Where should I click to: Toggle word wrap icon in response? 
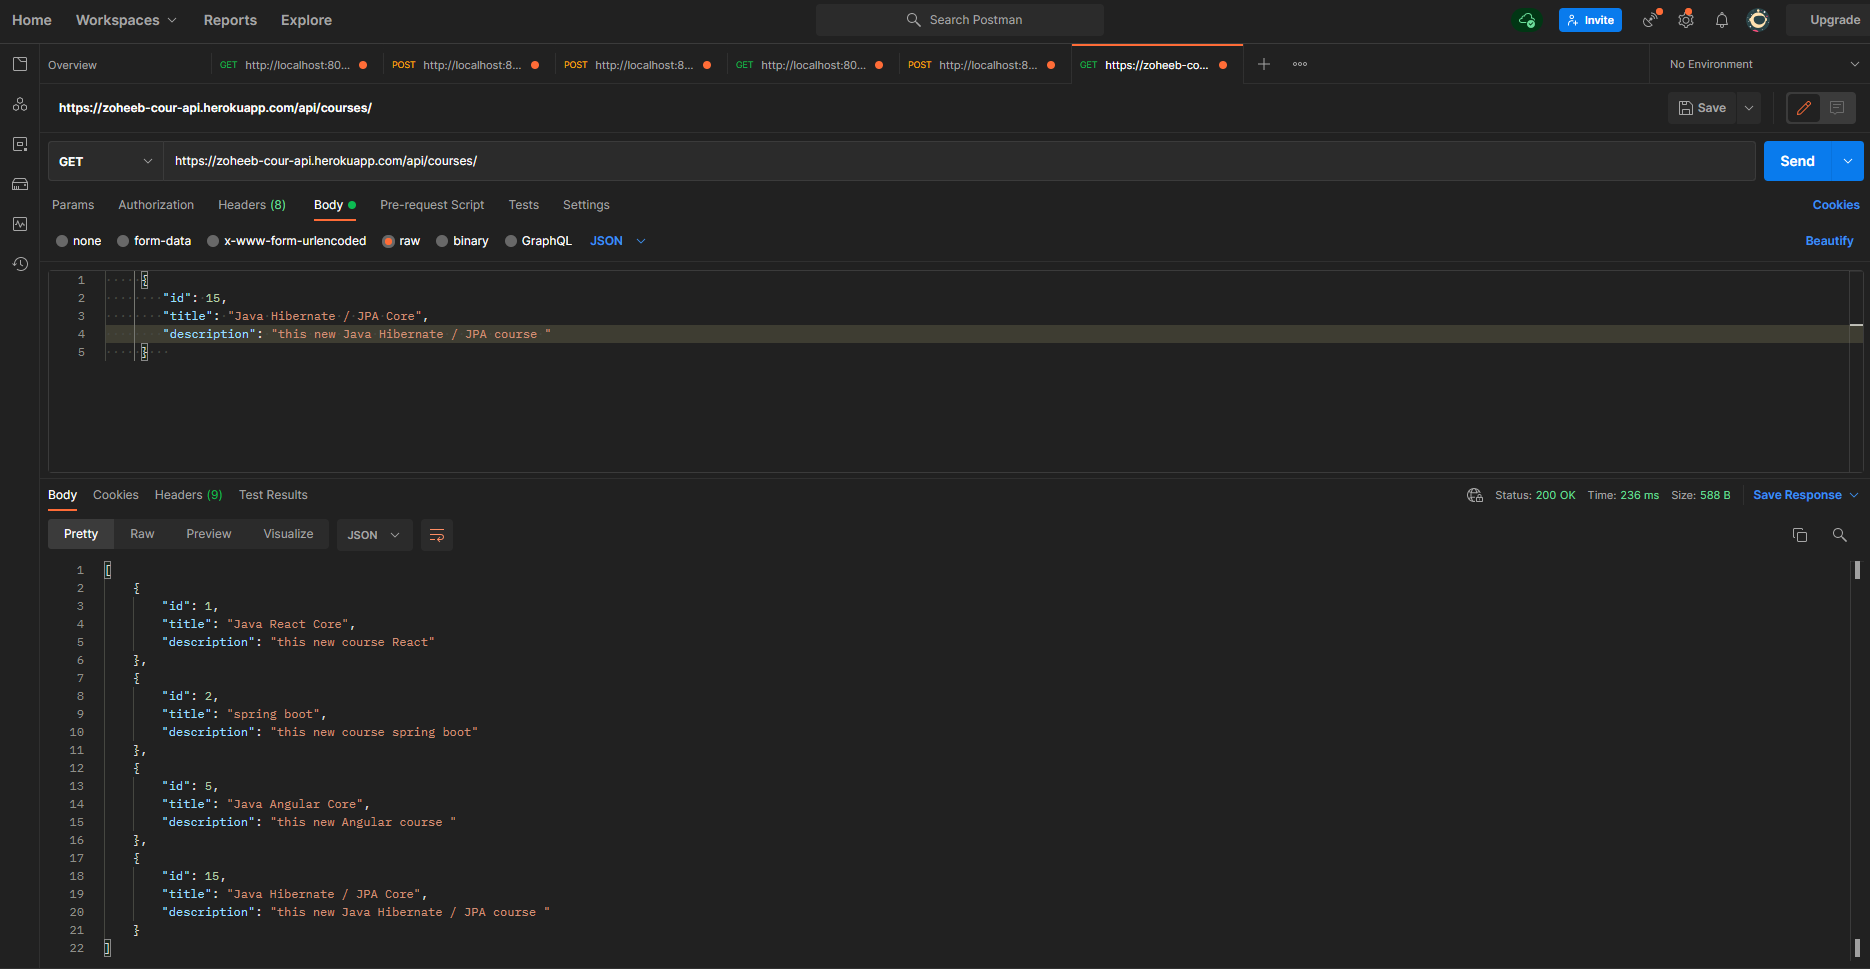click(x=437, y=535)
